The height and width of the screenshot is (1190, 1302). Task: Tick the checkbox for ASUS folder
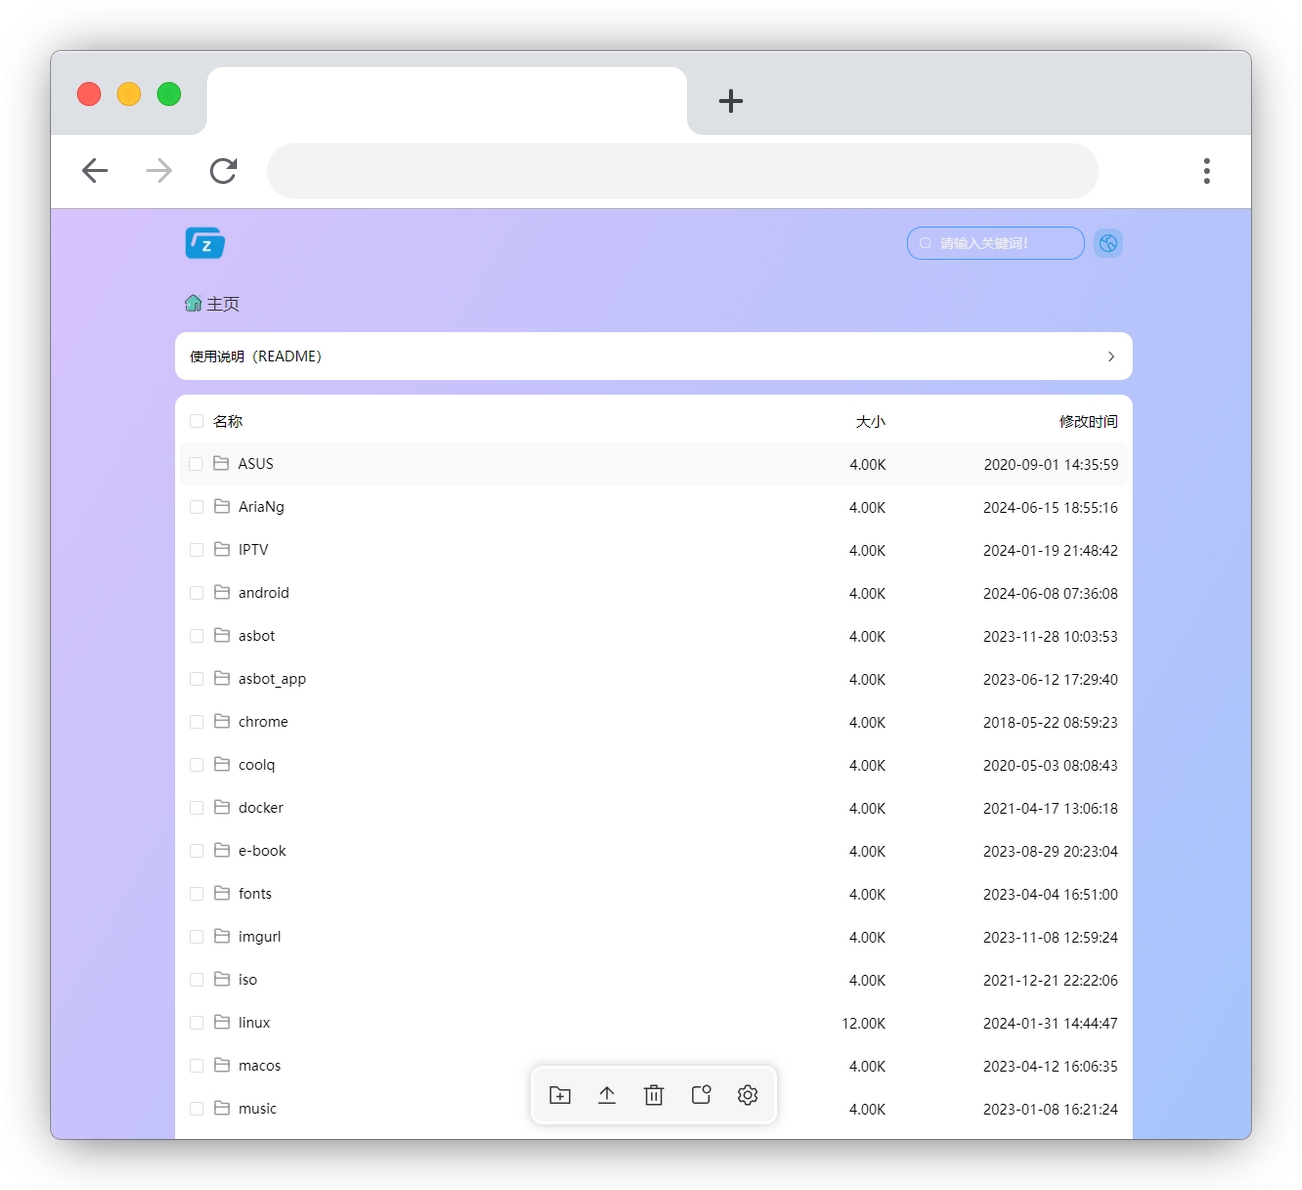(196, 464)
